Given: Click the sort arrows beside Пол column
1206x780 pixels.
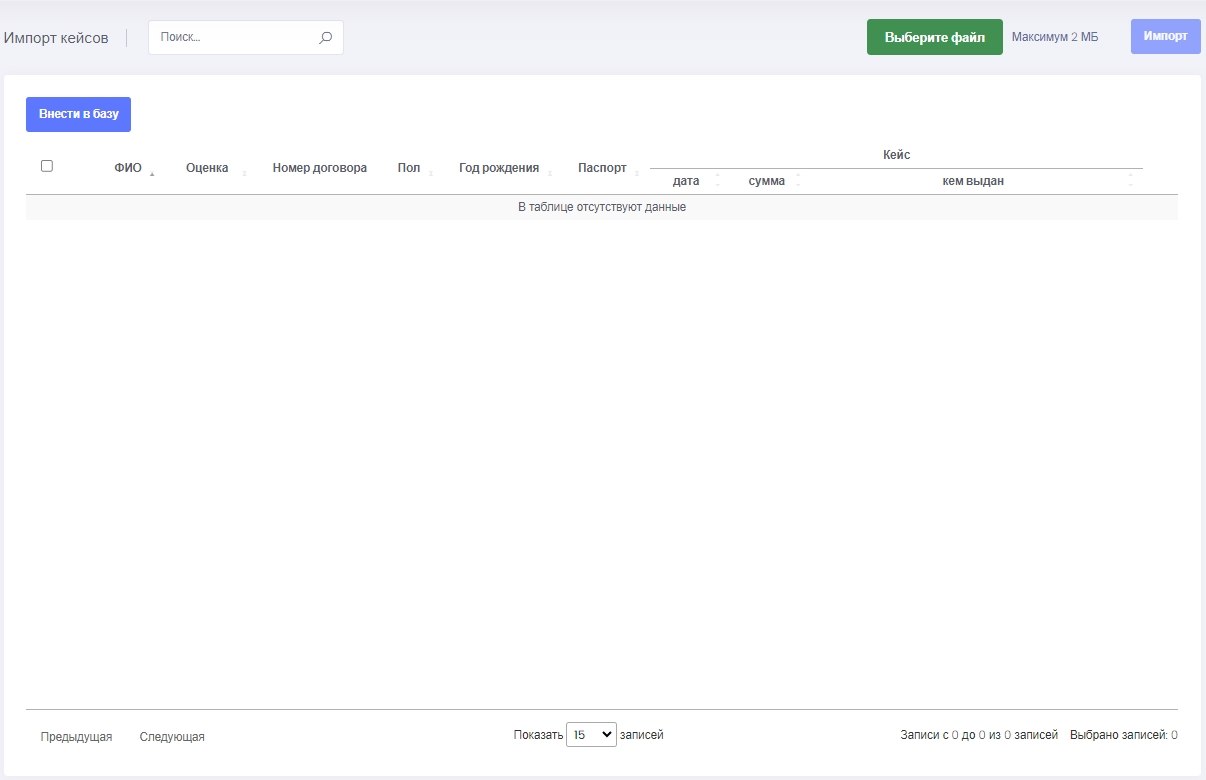Looking at the screenshot, I should coord(431,171).
